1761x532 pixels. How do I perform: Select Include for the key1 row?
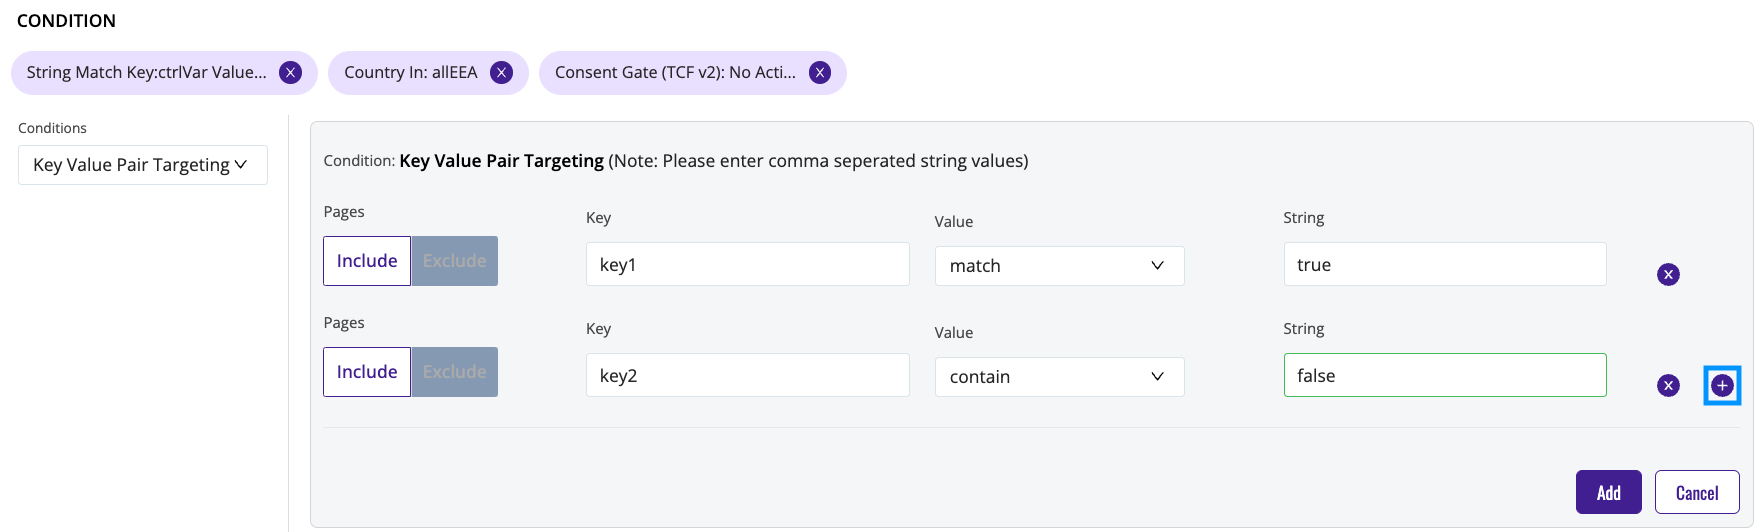pyautogui.click(x=367, y=261)
